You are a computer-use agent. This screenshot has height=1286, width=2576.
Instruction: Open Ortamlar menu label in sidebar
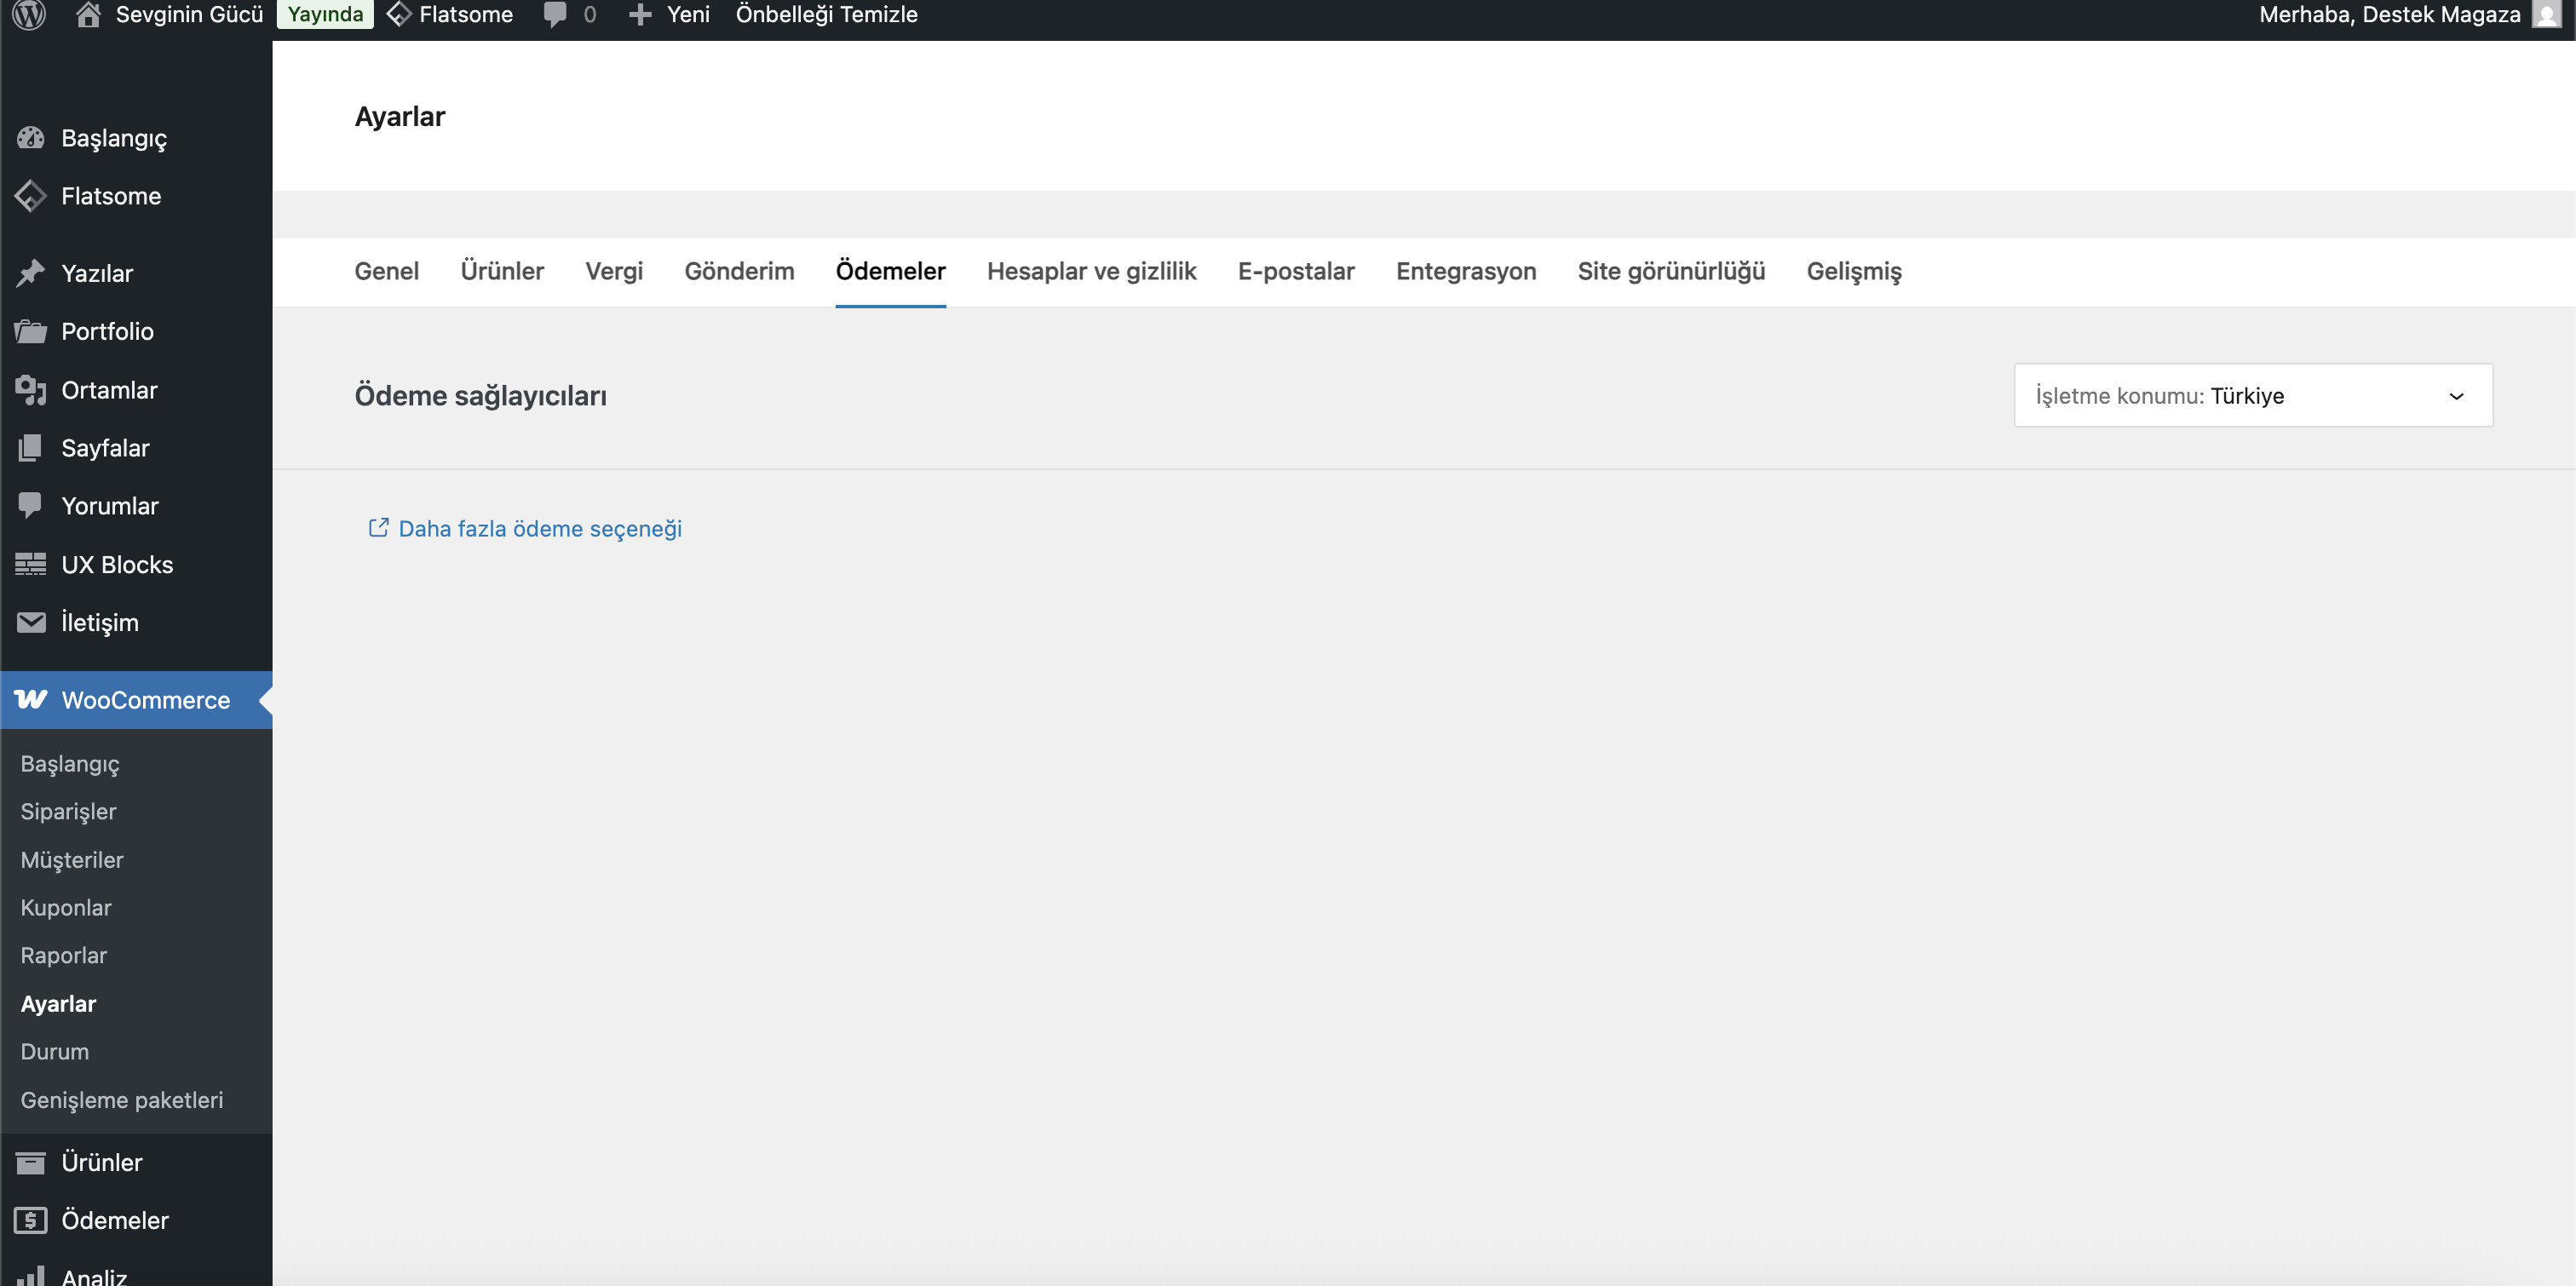(109, 390)
